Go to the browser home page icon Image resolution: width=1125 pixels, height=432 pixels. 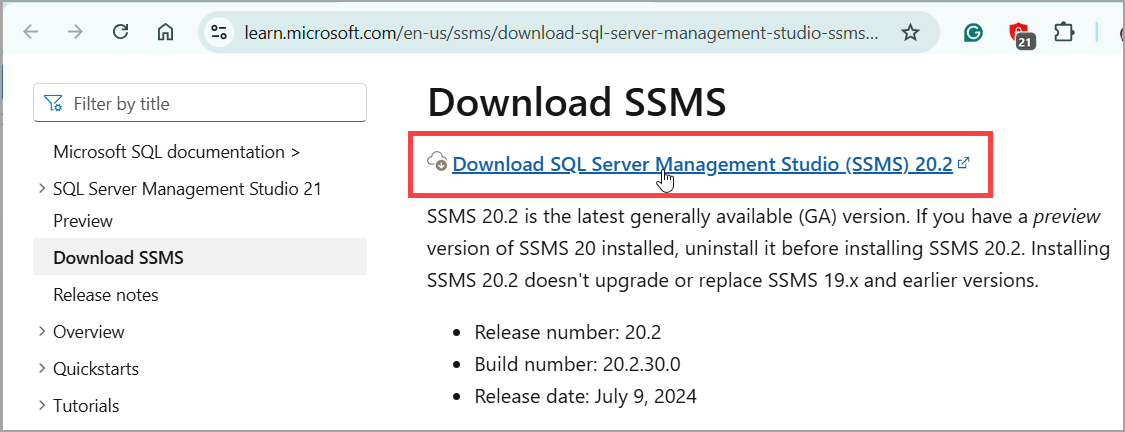(x=165, y=32)
